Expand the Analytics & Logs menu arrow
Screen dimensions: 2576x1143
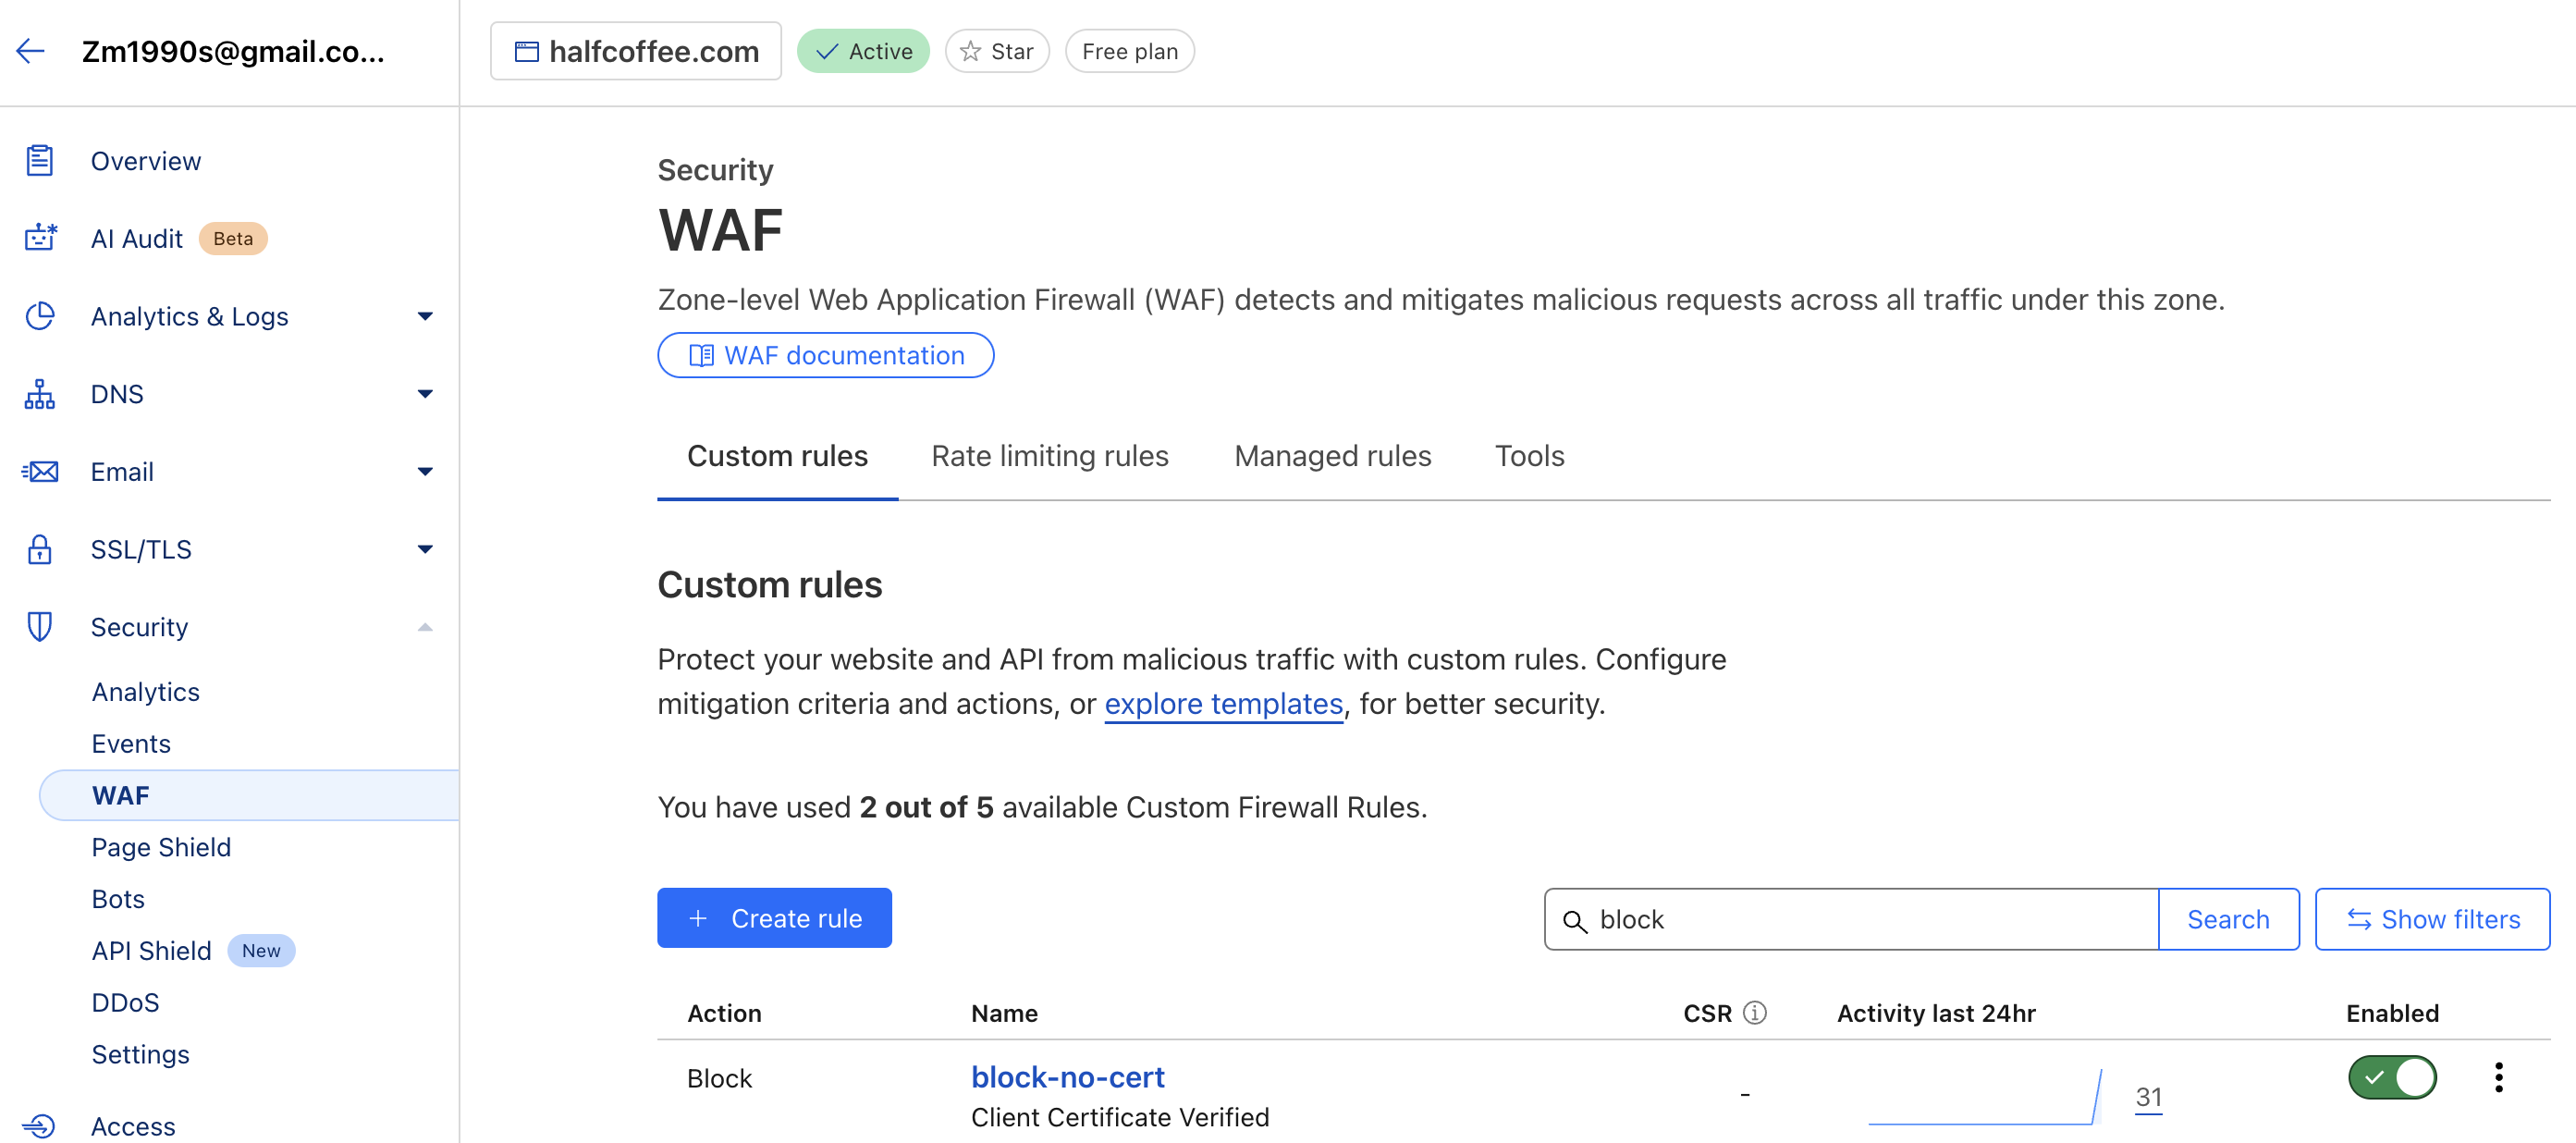point(425,316)
